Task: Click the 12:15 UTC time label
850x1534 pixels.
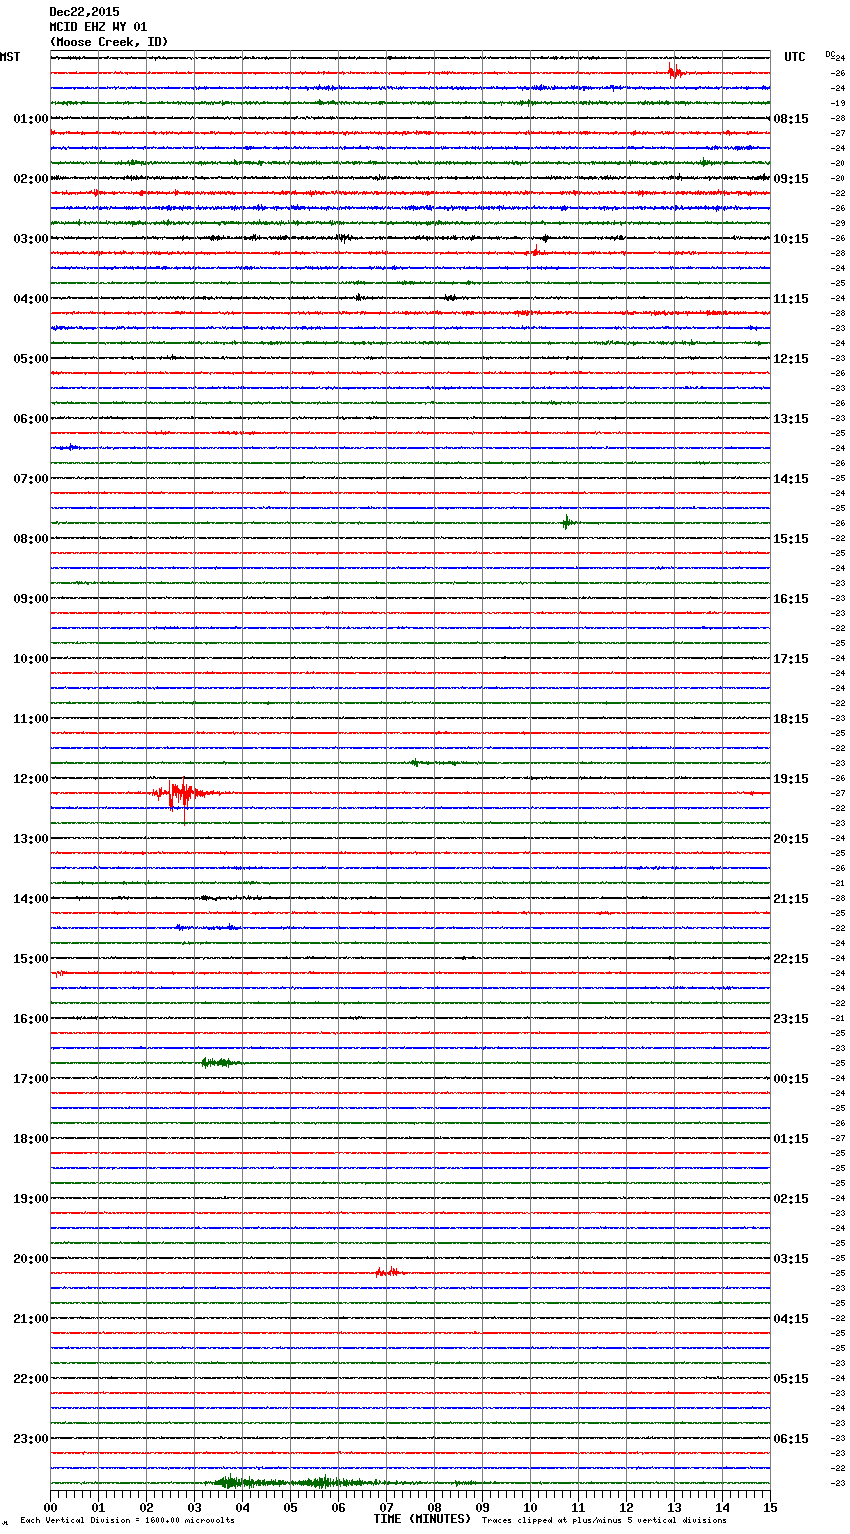Action: click(791, 359)
